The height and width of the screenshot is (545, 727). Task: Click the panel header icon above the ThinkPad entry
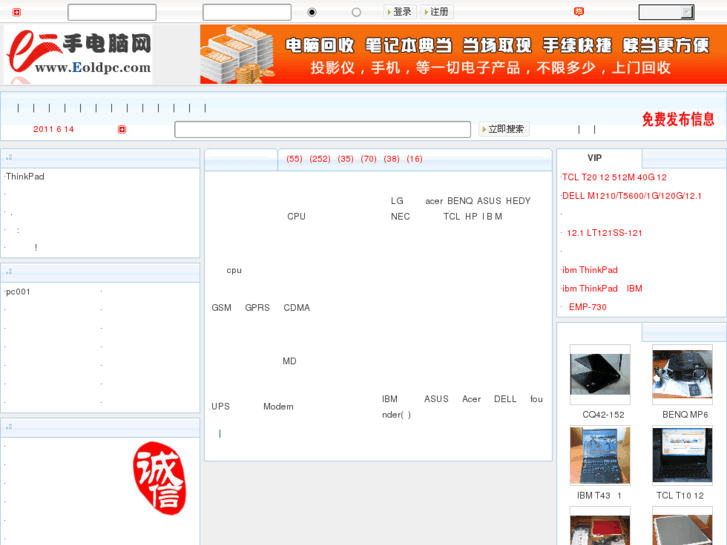[x=9, y=158]
